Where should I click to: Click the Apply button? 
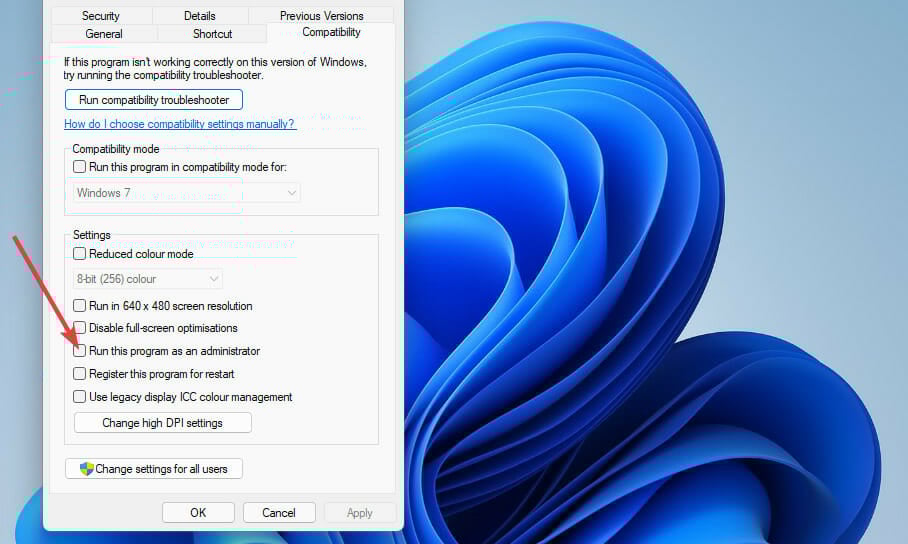360,513
